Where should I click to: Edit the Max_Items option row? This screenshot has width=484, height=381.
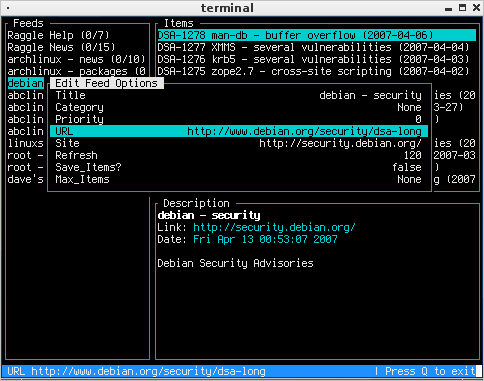239,179
